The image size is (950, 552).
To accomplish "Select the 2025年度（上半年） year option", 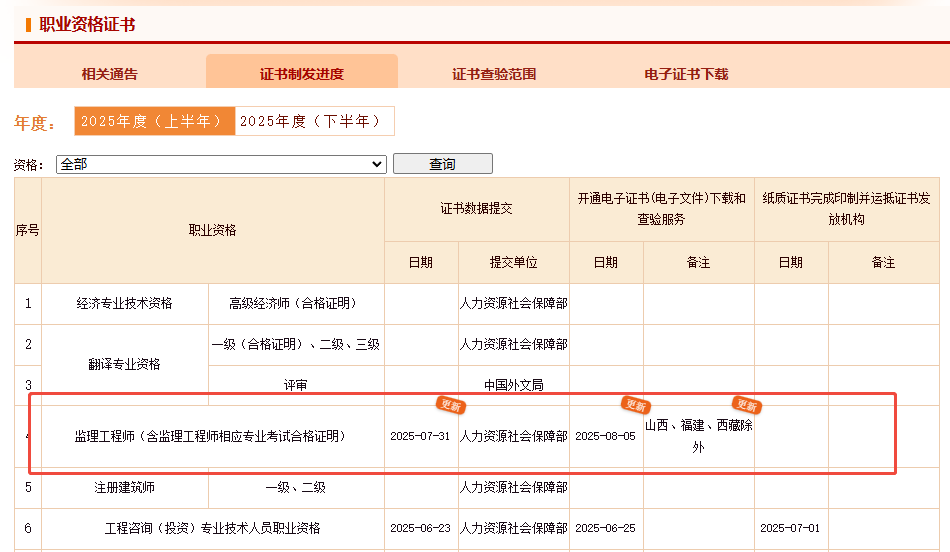I will pyautogui.click(x=154, y=121).
